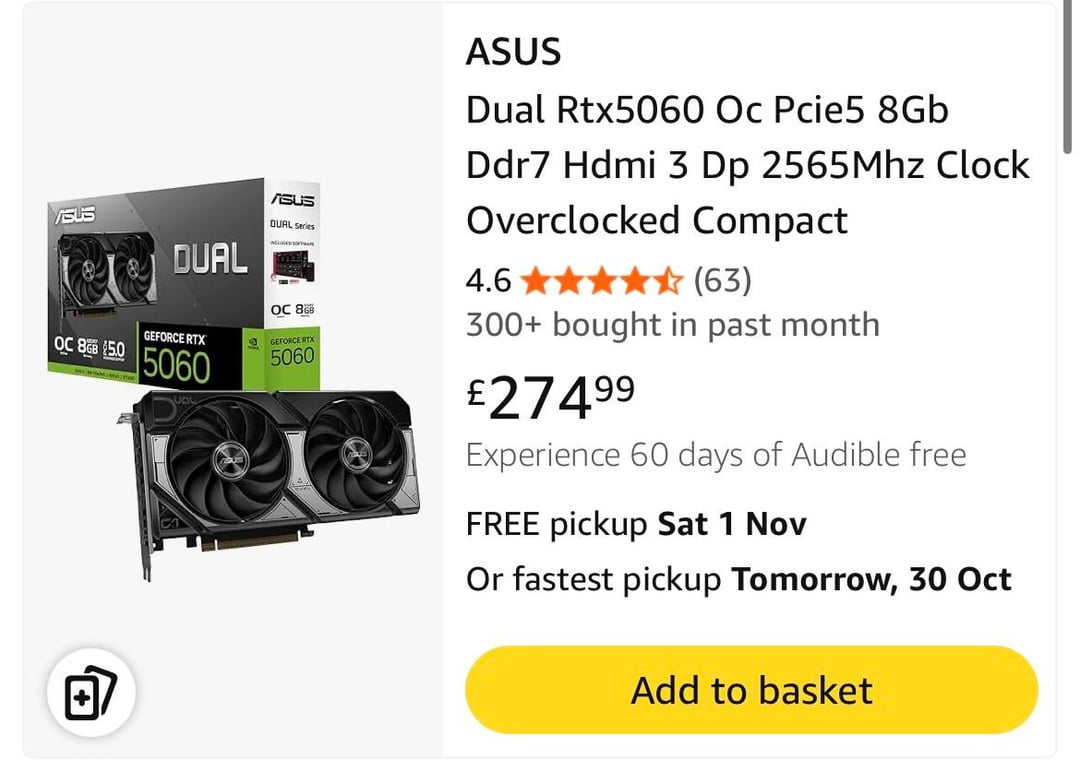Click the orange star rating icons
The width and height of the screenshot is (1080, 760).
pyautogui.click(x=601, y=281)
